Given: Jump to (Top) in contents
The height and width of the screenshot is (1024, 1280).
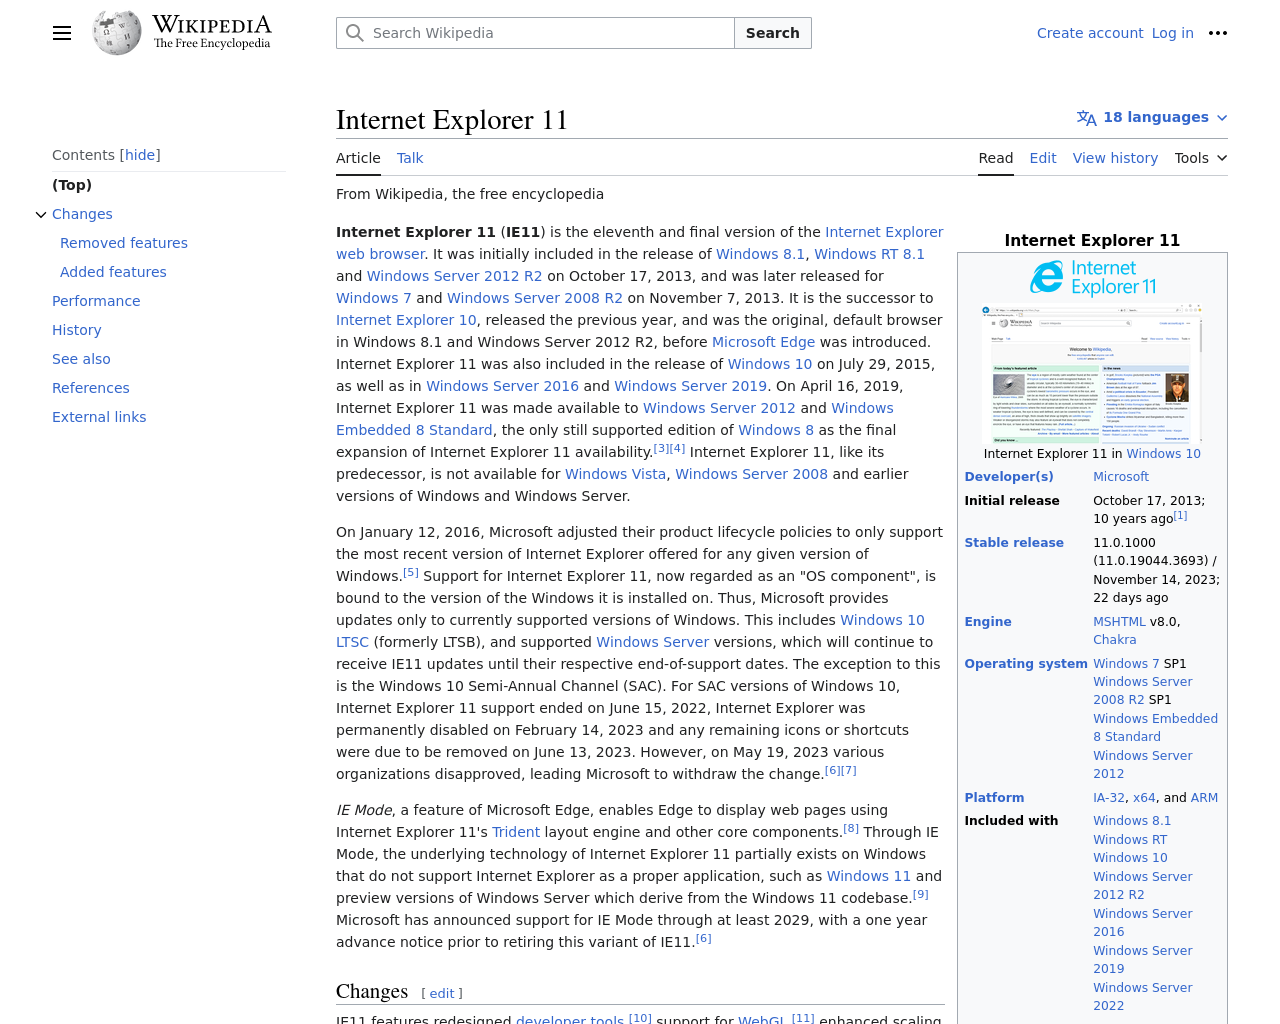Looking at the screenshot, I should point(72,185).
